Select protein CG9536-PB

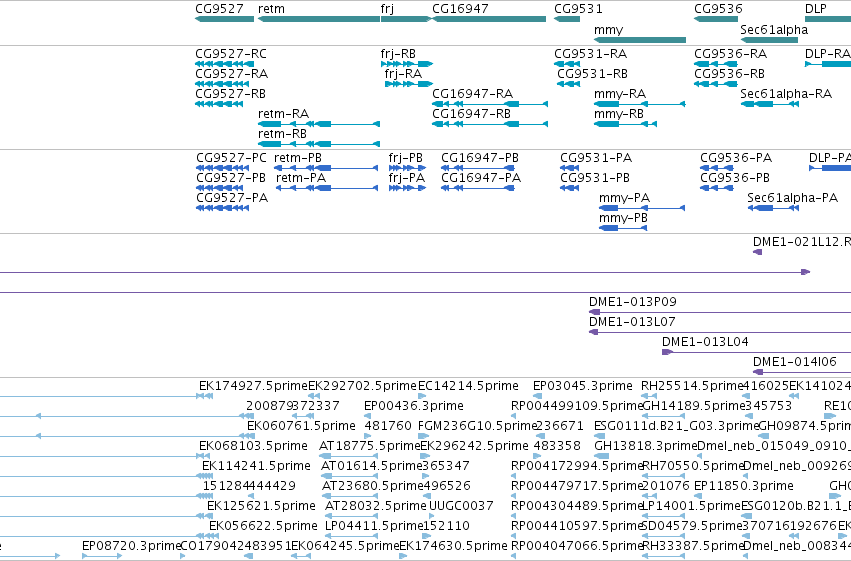pyautogui.click(x=717, y=188)
